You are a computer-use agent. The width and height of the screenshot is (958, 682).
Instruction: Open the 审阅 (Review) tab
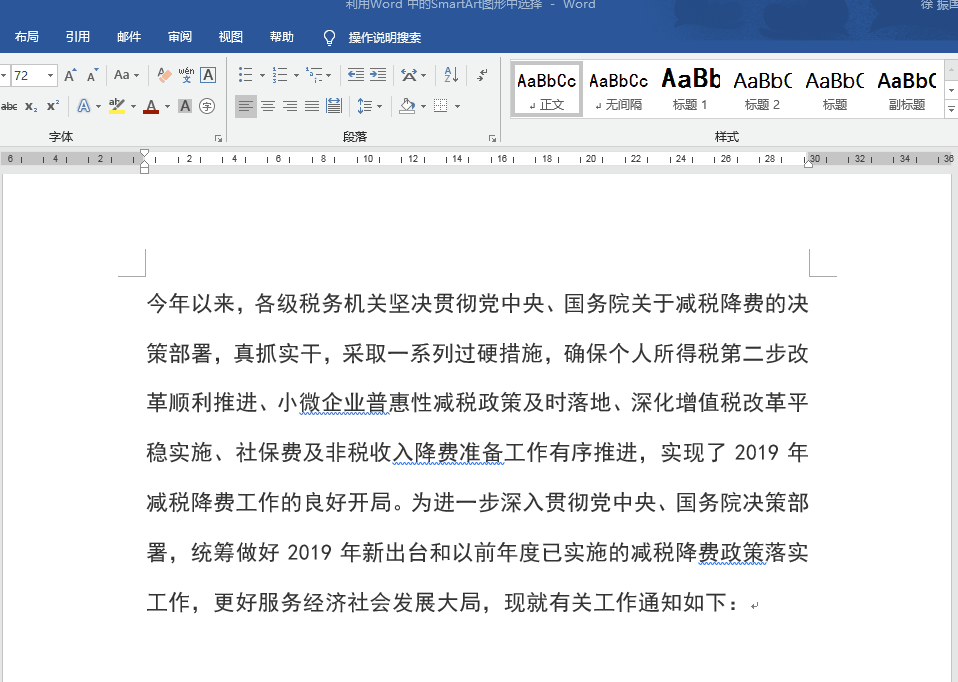coord(180,37)
